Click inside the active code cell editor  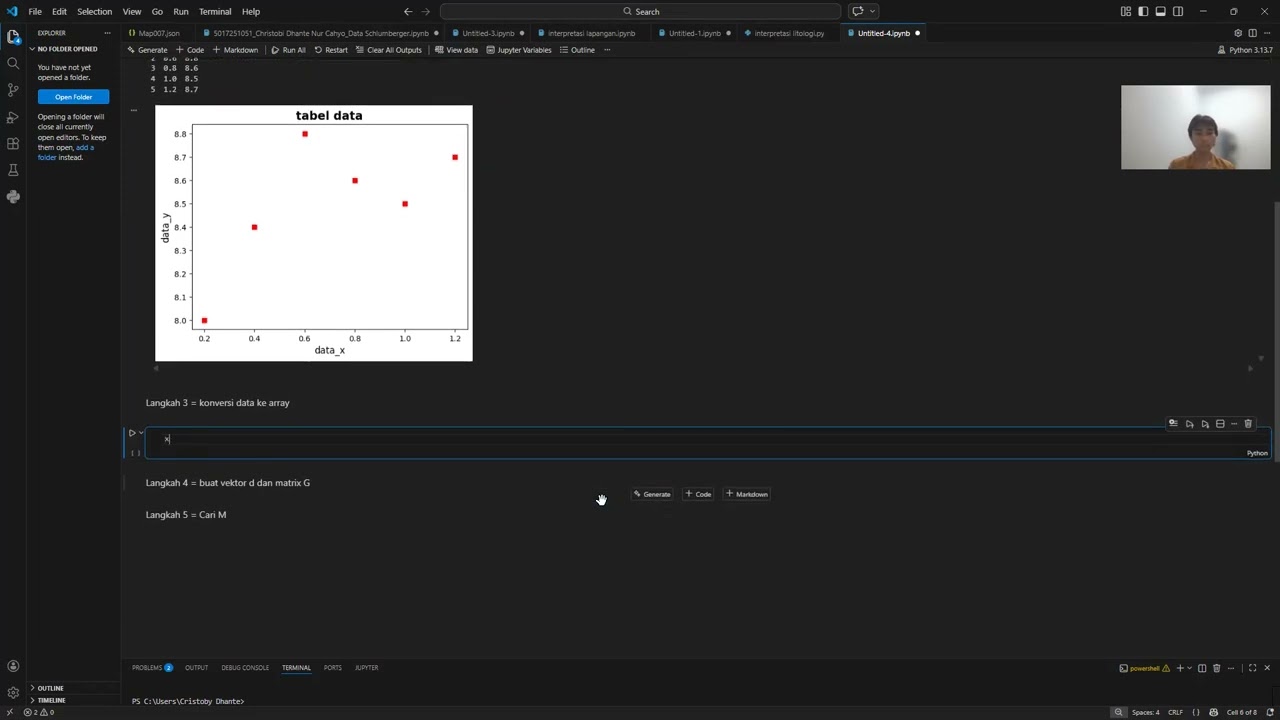(706, 439)
